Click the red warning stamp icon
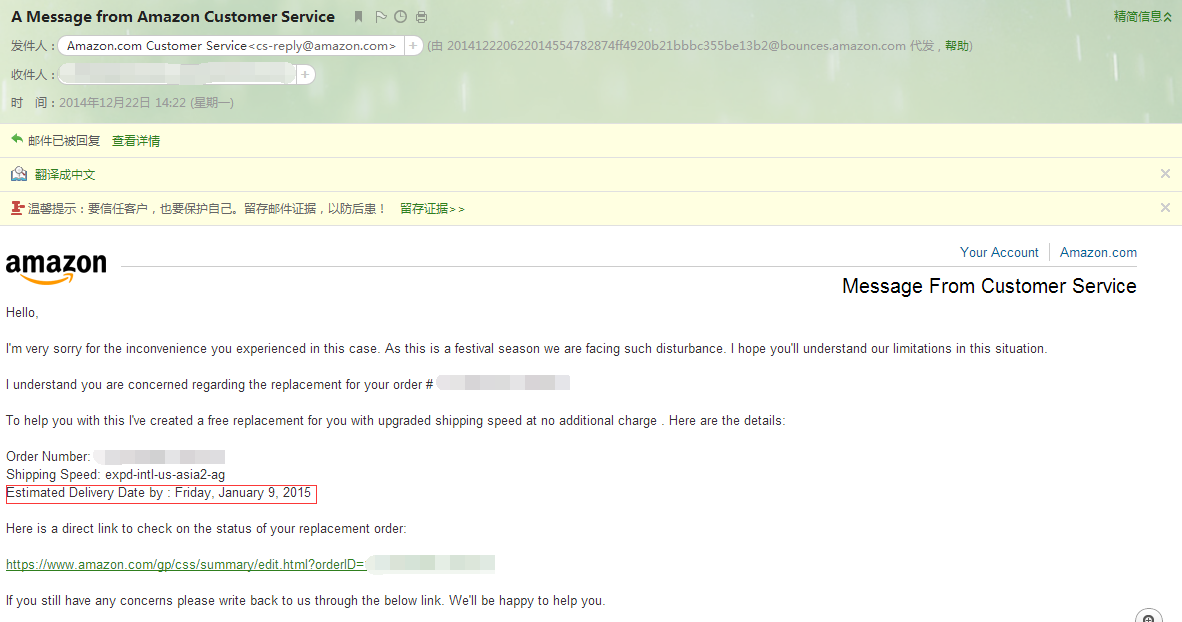Image resolution: width=1182 pixels, height=622 pixels. click(17, 208)
